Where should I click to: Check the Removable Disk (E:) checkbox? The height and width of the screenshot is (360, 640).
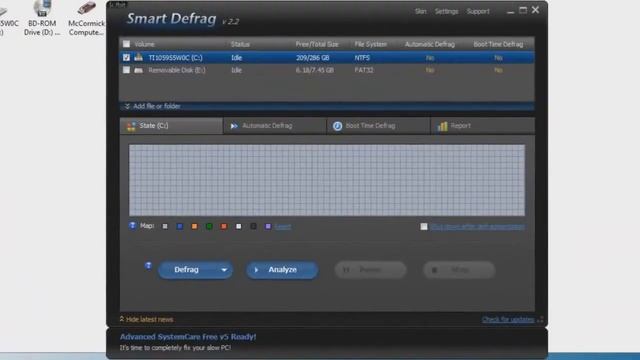click(x=127, y=70)
